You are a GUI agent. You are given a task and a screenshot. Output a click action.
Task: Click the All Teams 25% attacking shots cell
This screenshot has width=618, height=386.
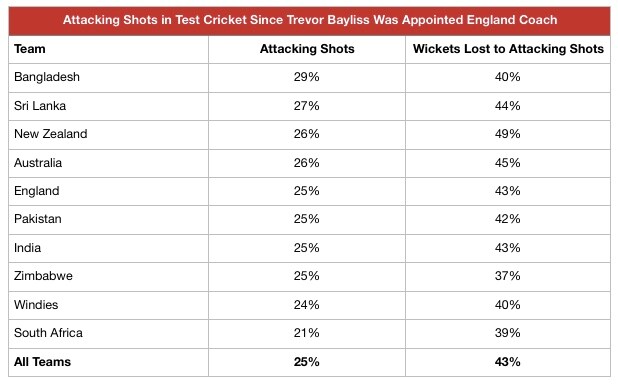(307, 362)
